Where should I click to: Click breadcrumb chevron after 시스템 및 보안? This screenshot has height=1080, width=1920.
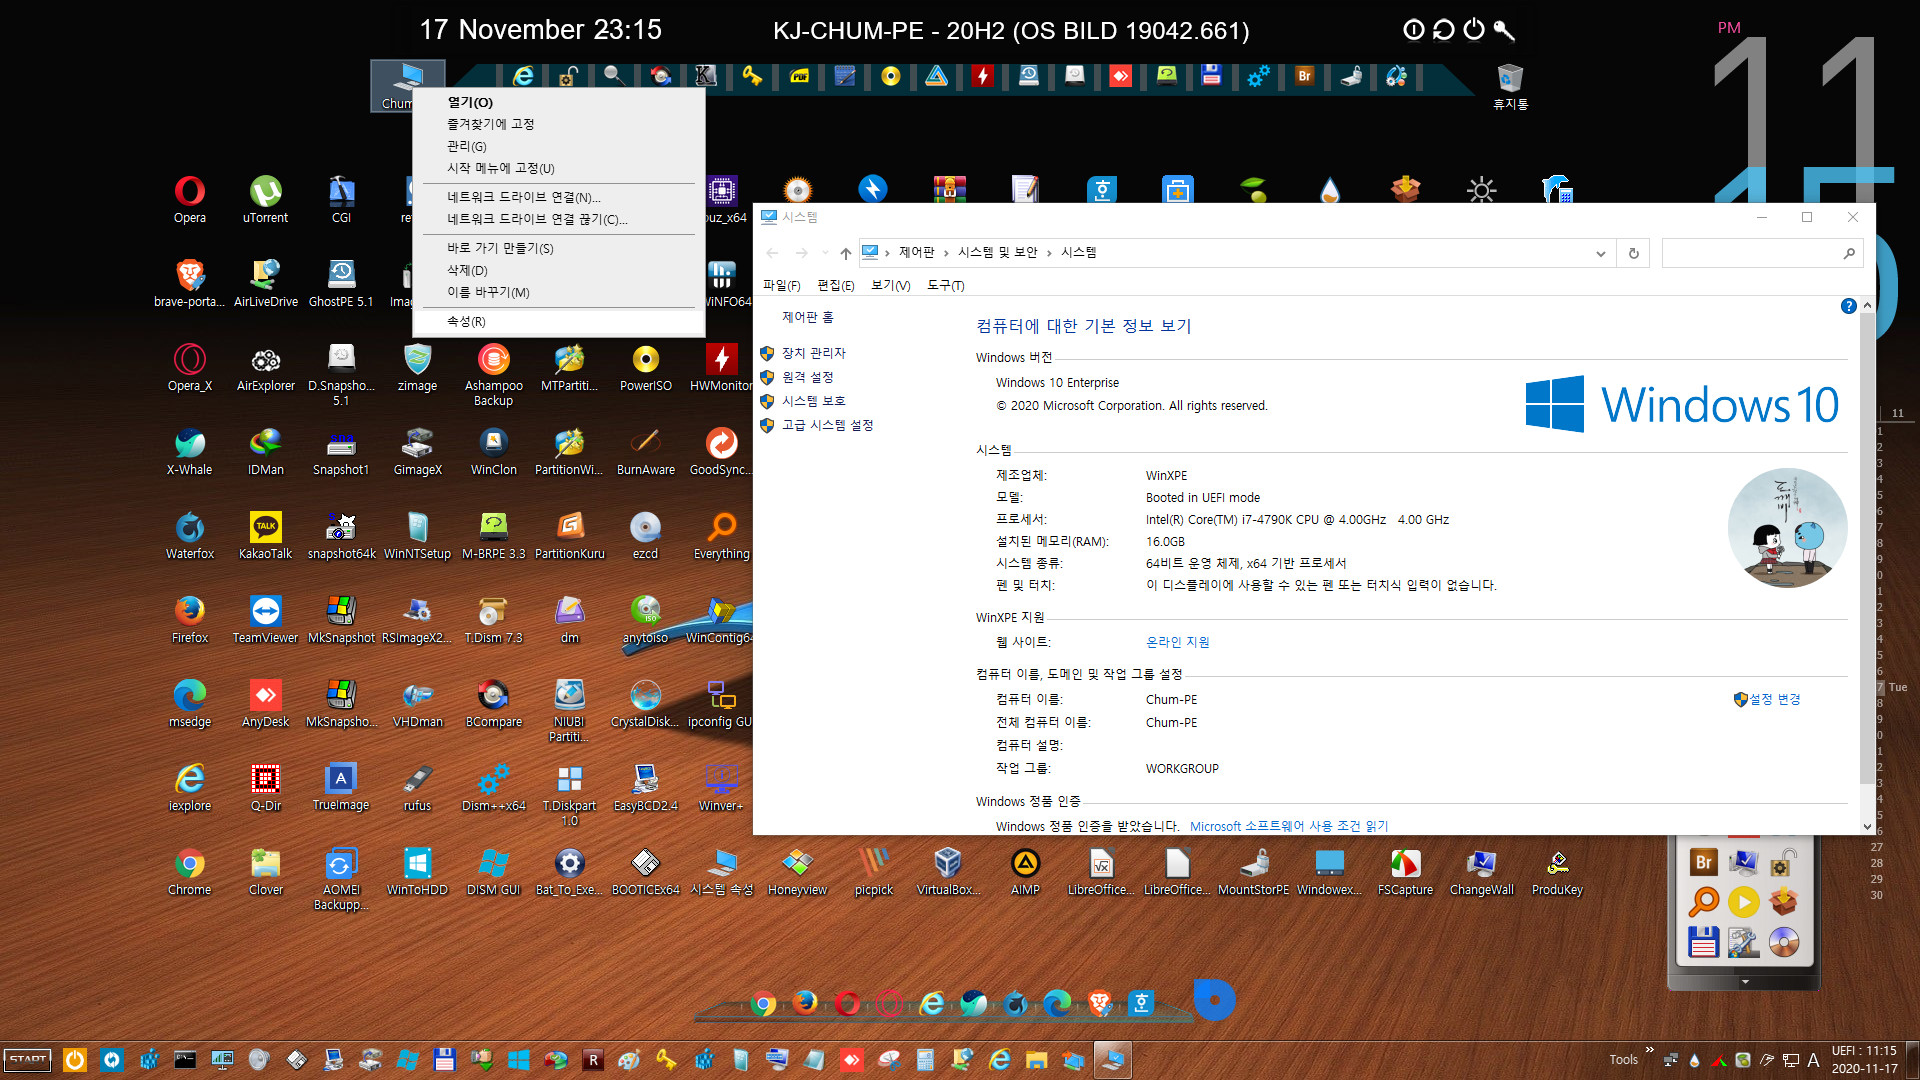pyautogui.click(x=1049, y=253)
